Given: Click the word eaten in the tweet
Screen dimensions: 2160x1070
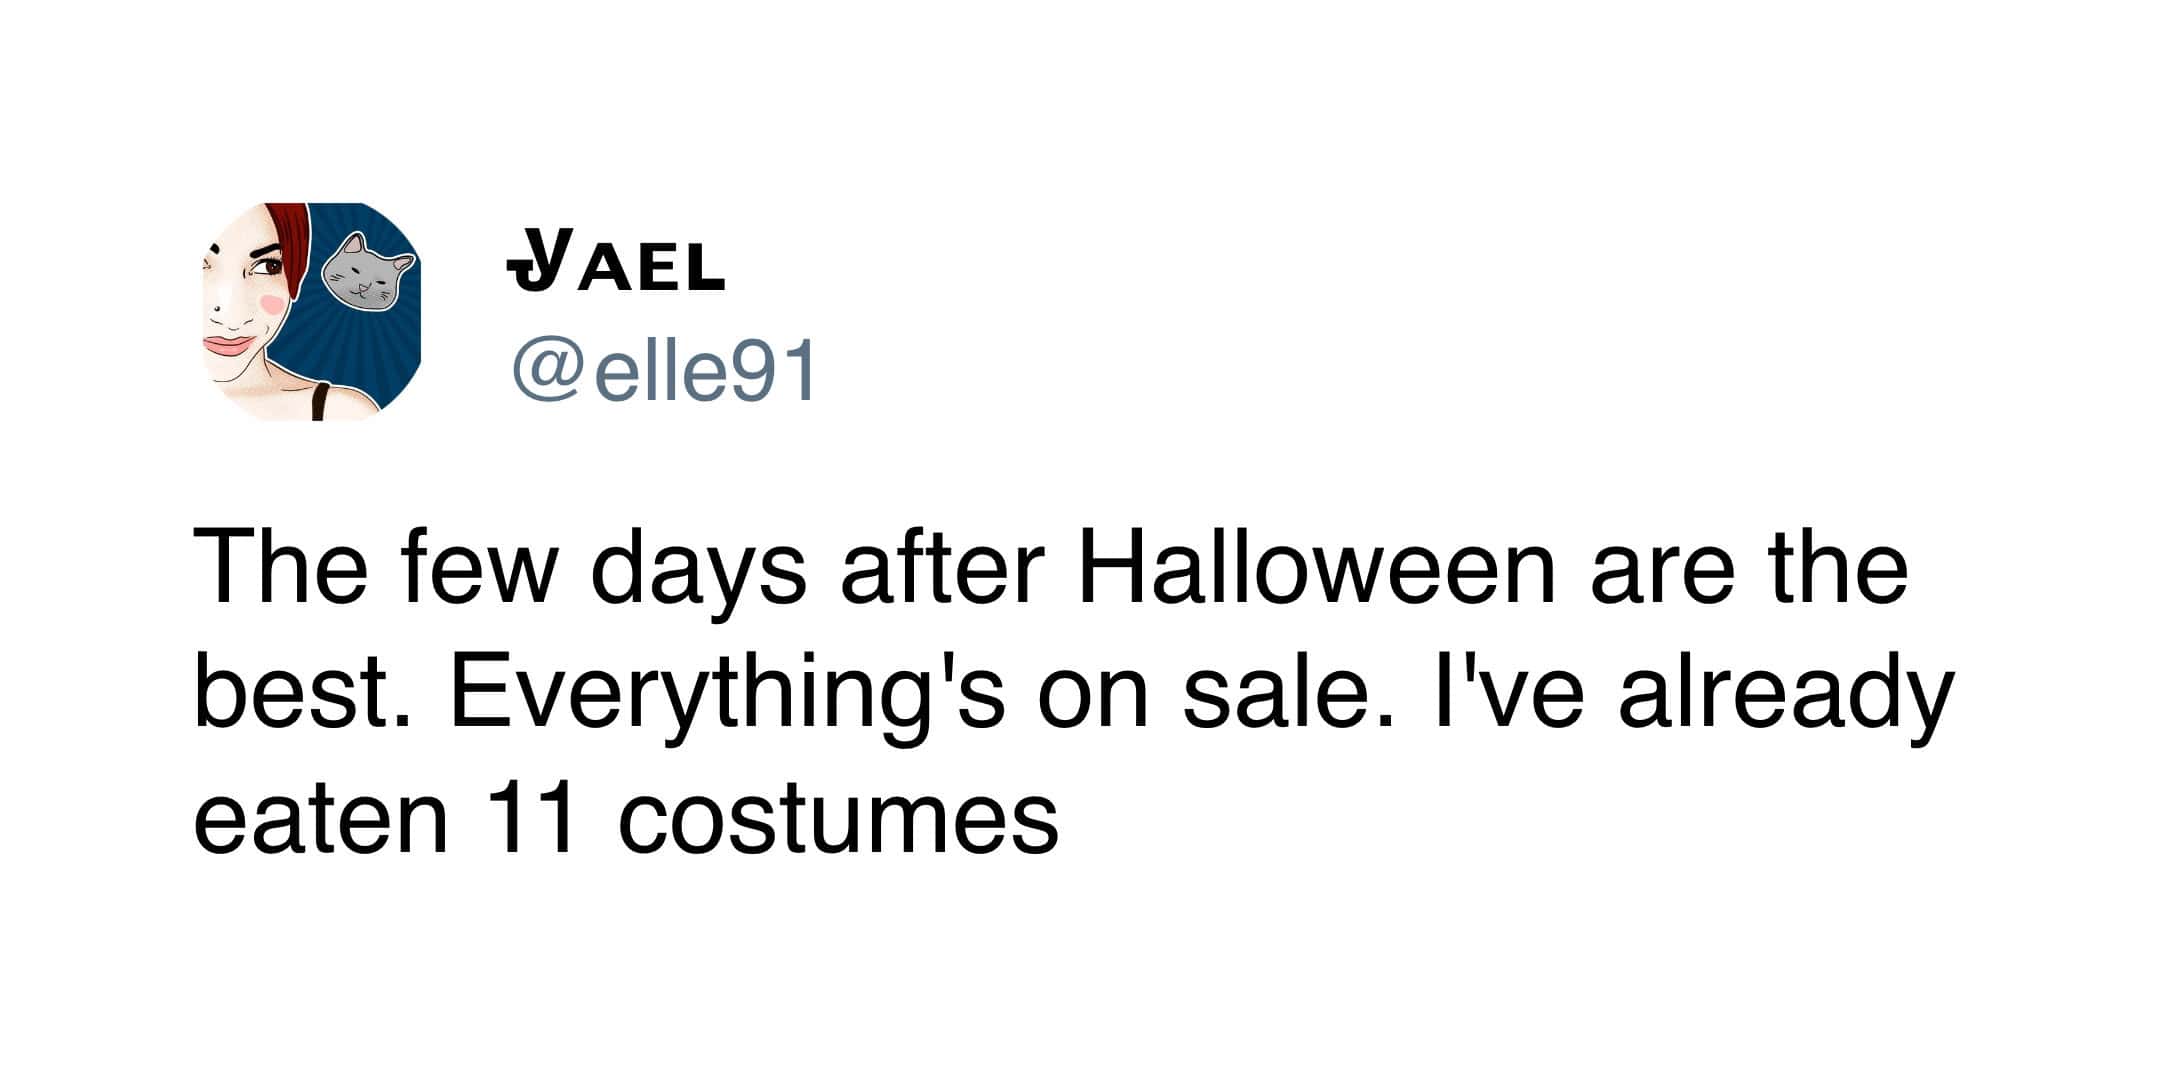Looking at the screenshot, I should click(320, 820).
